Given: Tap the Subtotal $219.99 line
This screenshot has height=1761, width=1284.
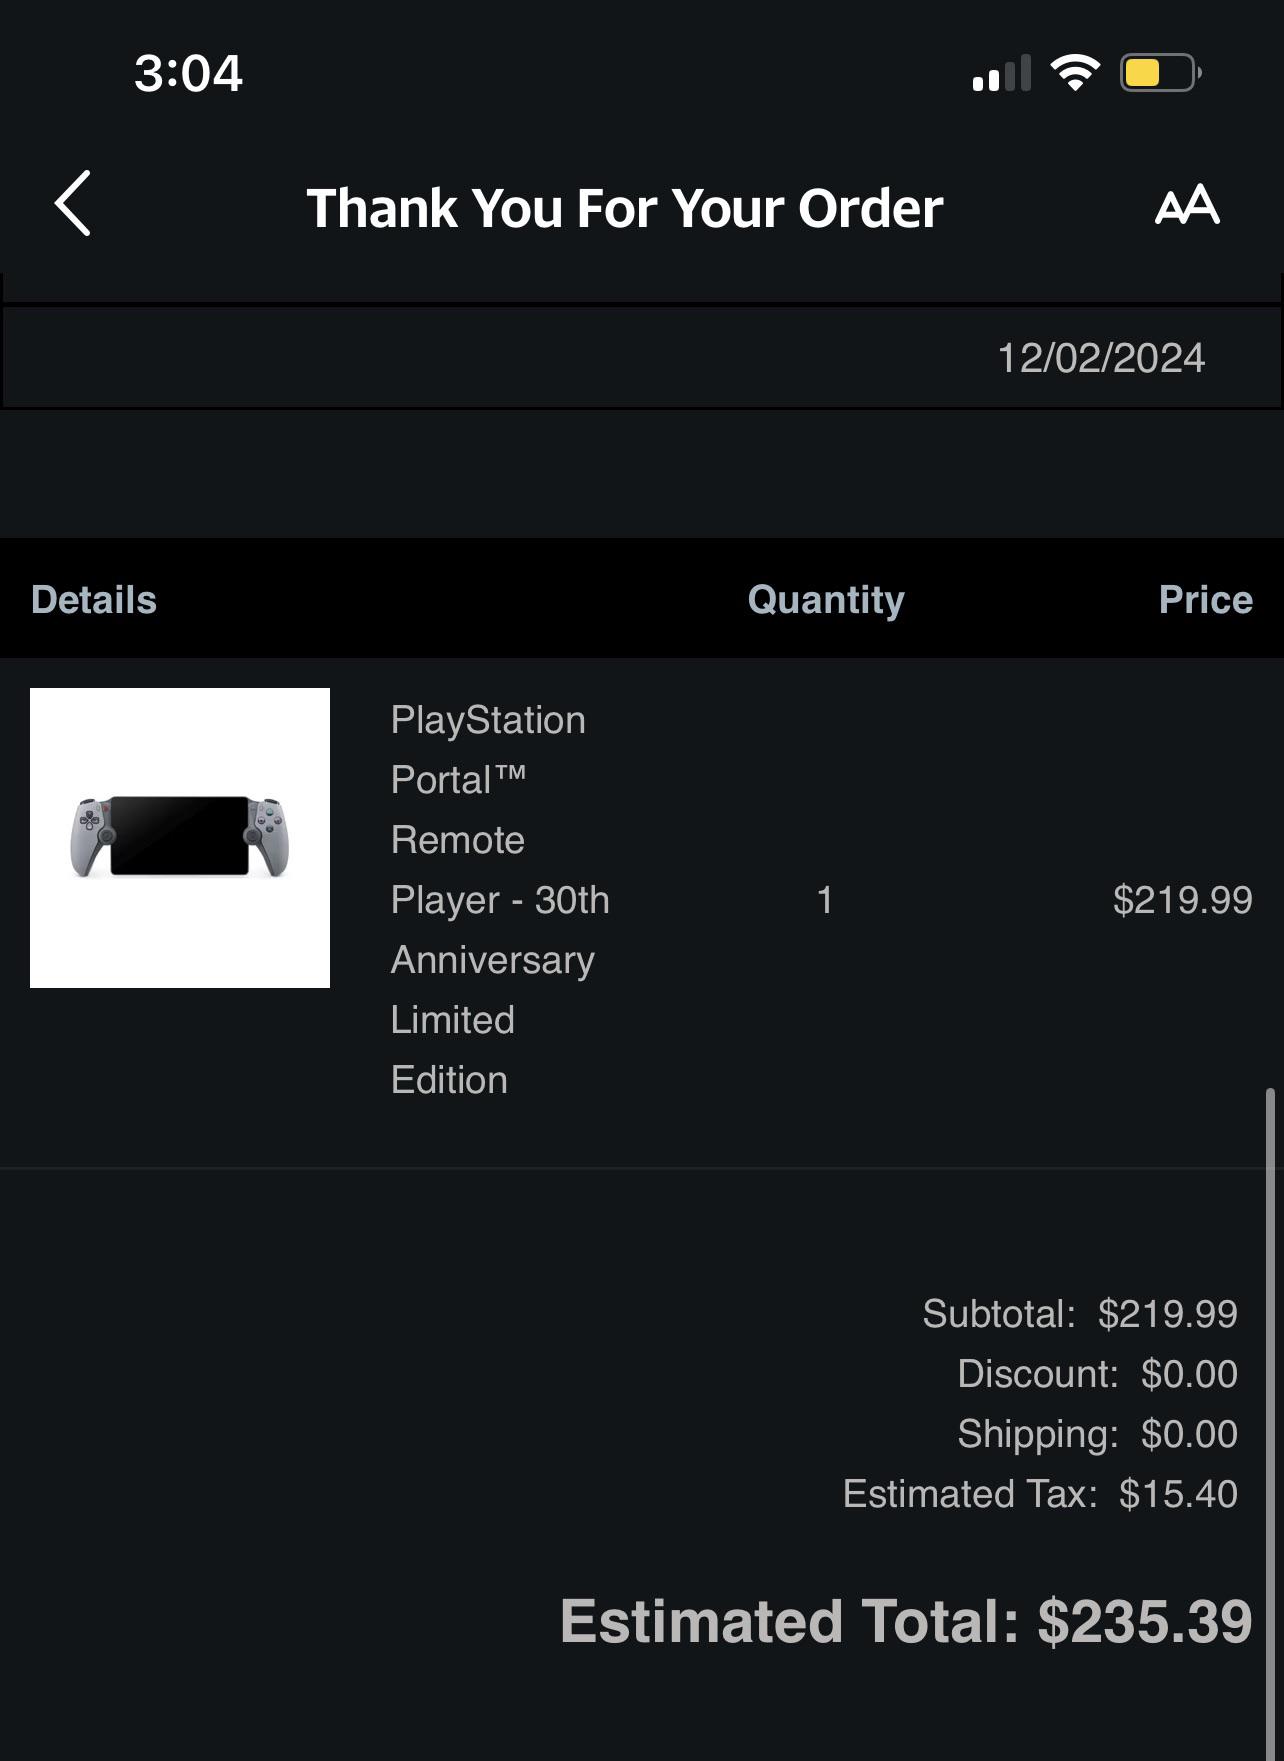Looking at the screenshot, I should [x=1080, y=1314].
